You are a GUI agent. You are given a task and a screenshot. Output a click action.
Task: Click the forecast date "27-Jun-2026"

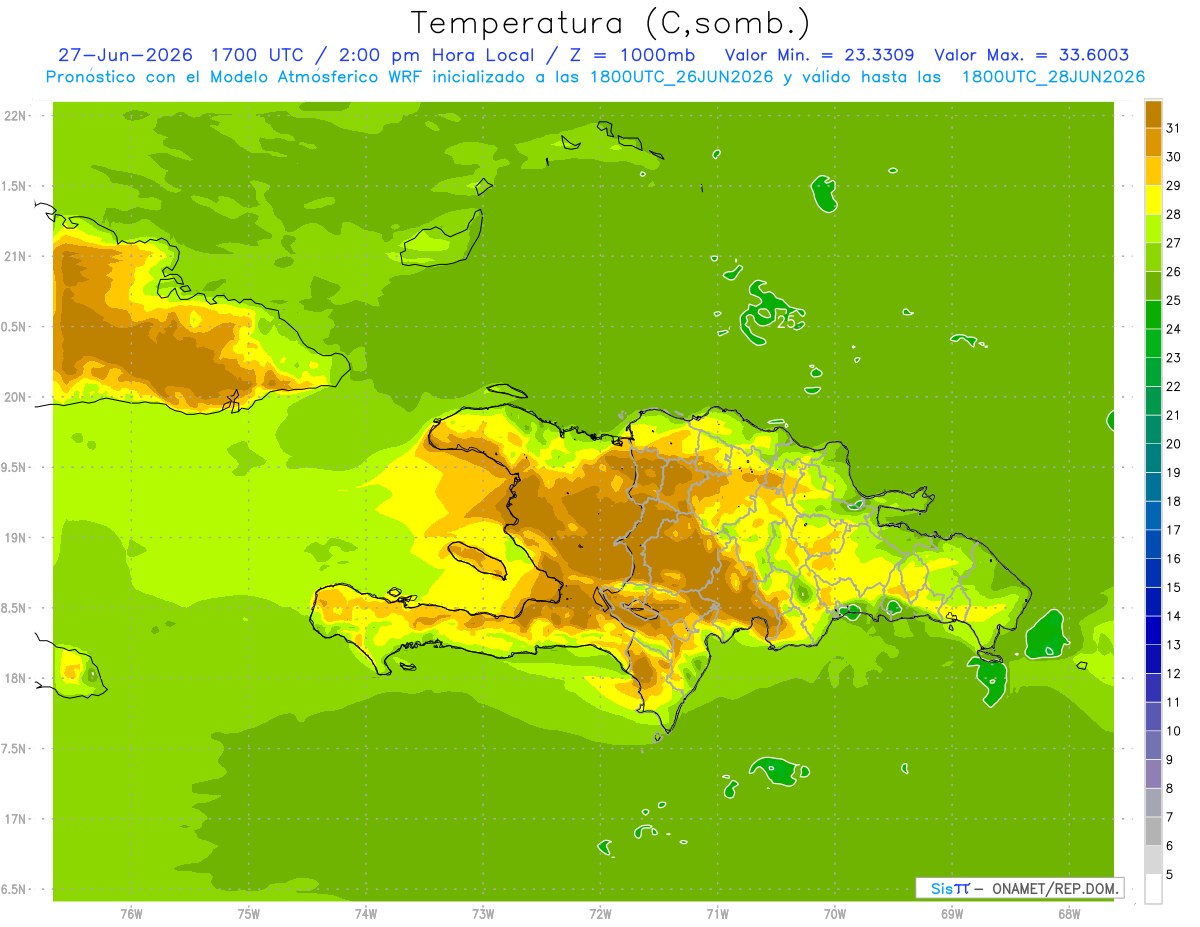coord(124,55)
